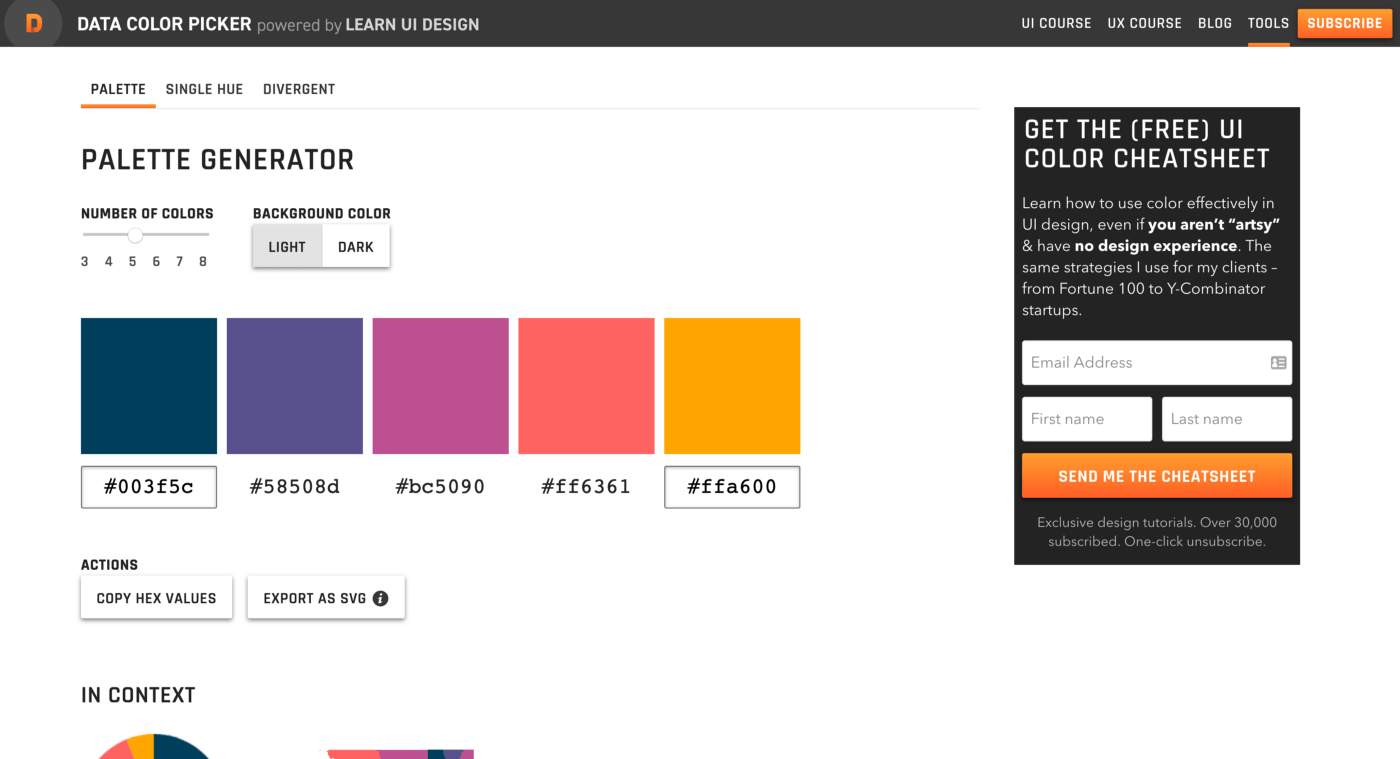Click the coral #ff6361 swatch
Screen dimensions: 1400x759
(586, 386)
